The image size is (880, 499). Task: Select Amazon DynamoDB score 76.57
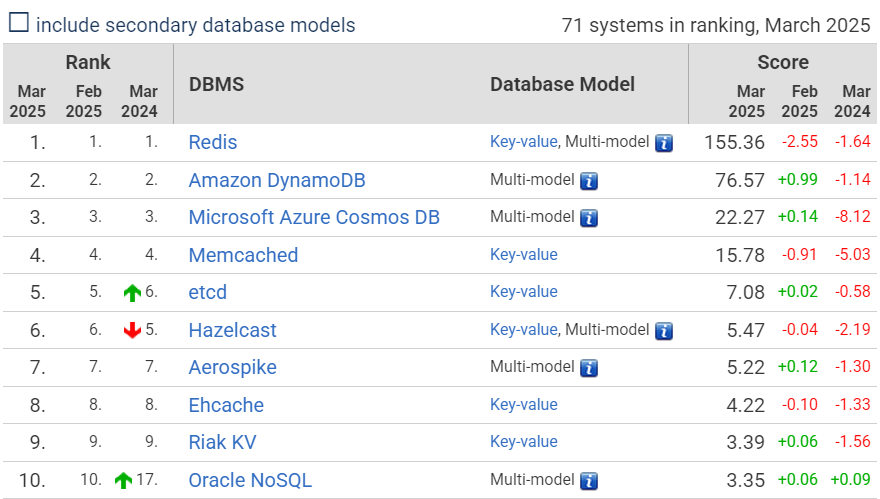click(740, 180)
